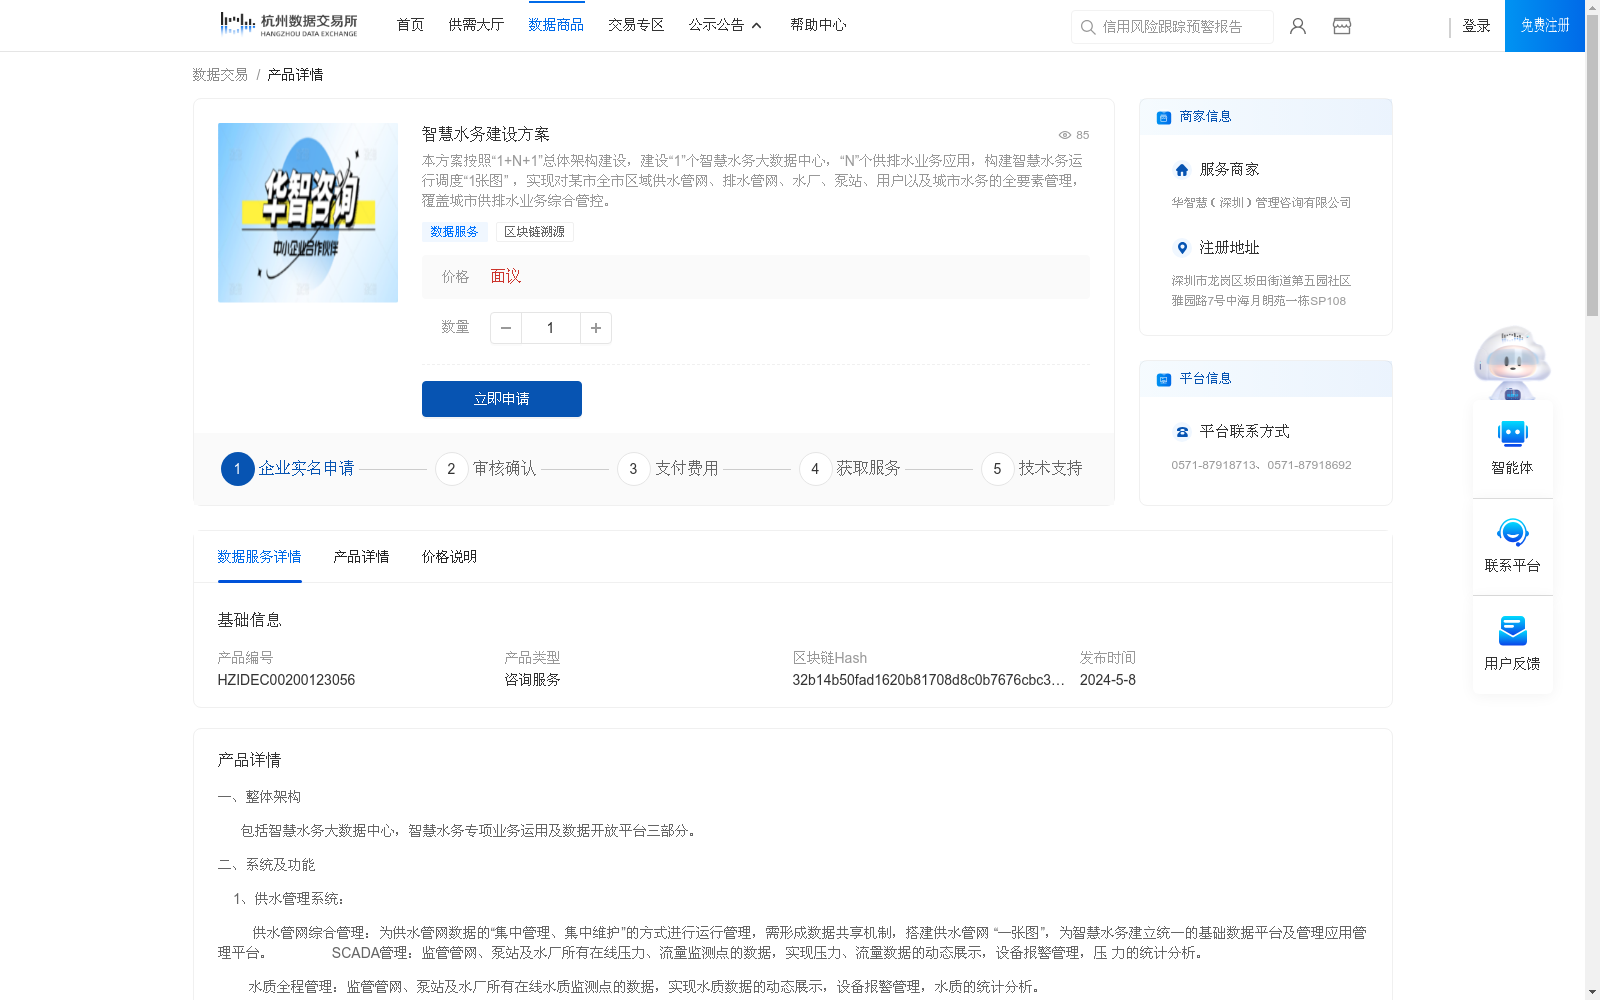Click the 区块链溯源 tag
1600x1000 pixels.
(x=534, y=232)
